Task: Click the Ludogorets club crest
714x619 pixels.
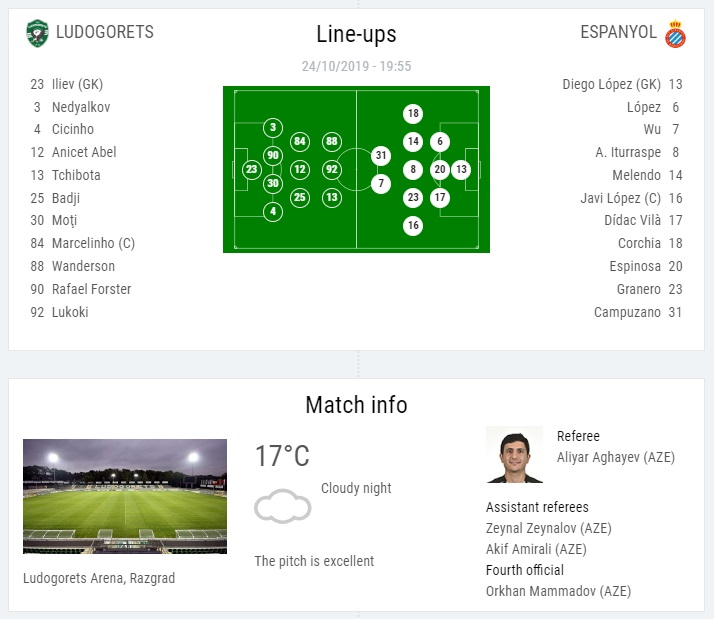Action: pyautogui.click(x=37, y=33)
